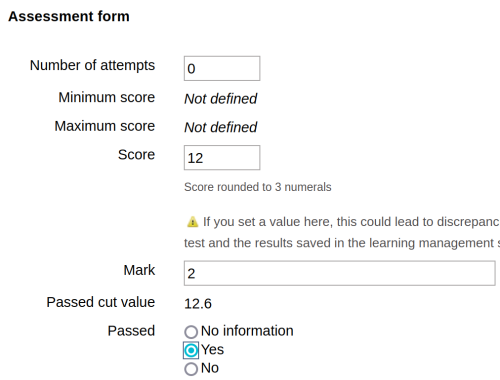Focus the Number of attempts input field
This screenshot has height=380, width=500.
click(x=222, y=68)
